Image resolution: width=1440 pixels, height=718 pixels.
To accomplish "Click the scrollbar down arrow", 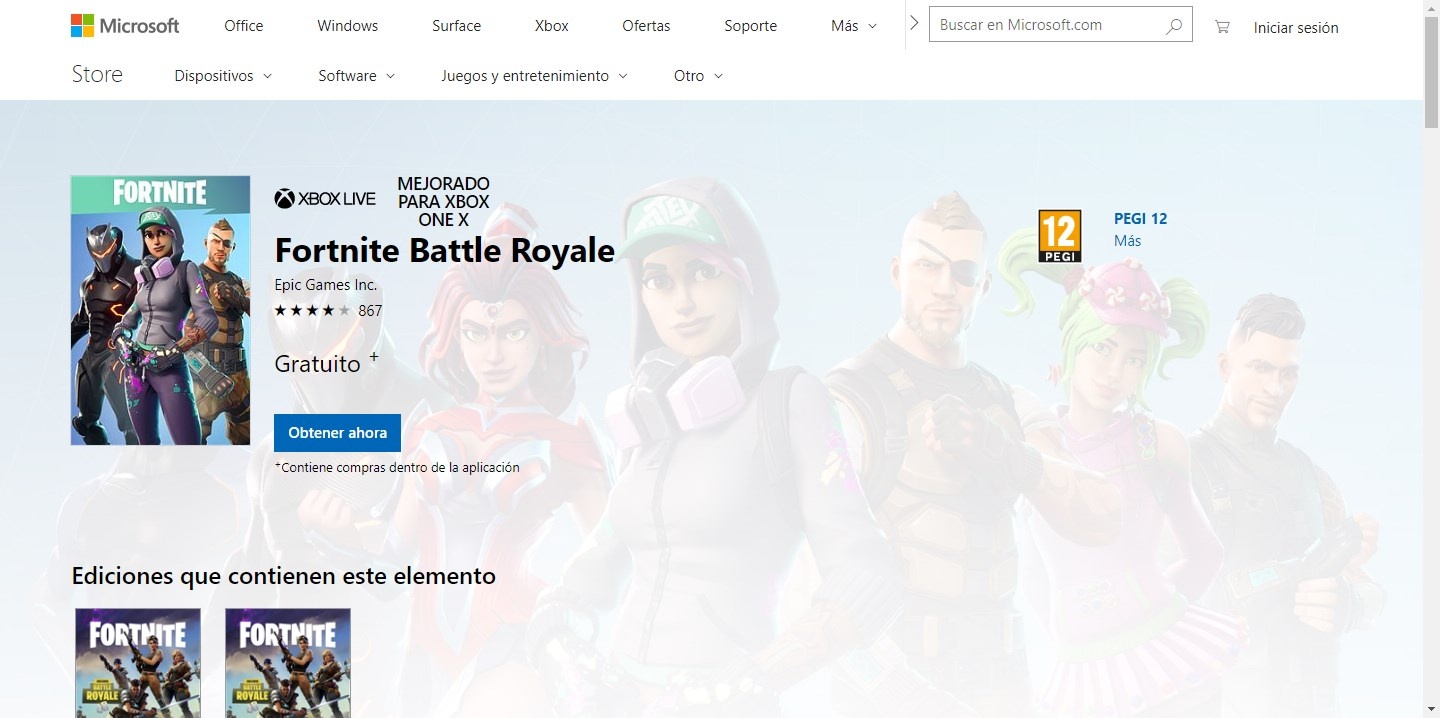I will 1432,709.
